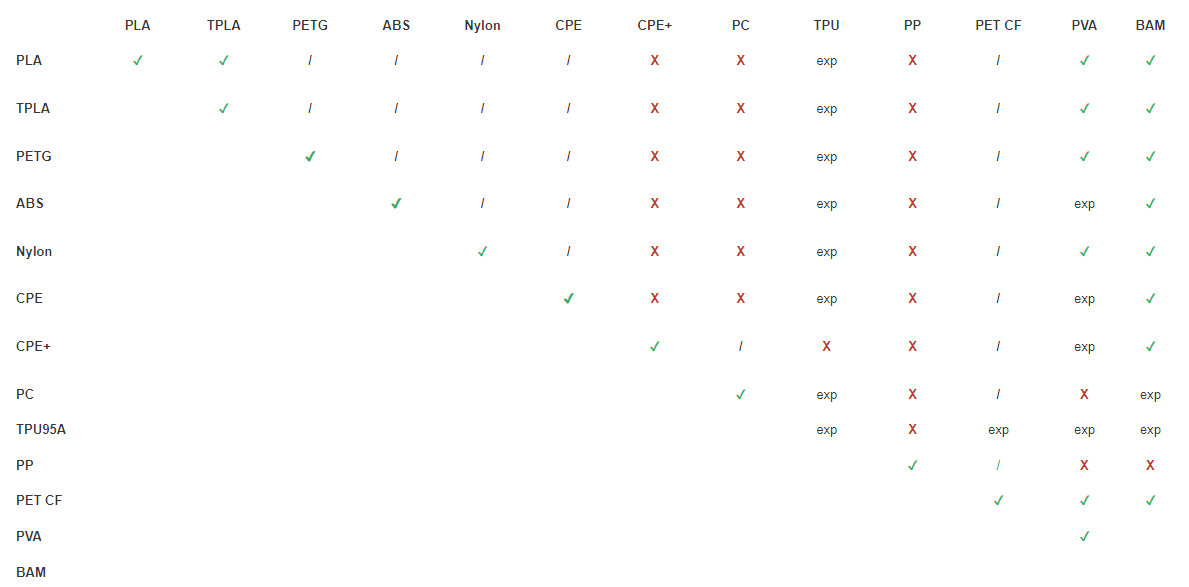Click the TPU95A row label
The image size is (1189, 587).
pyautogui.click(x=41, y=429)
